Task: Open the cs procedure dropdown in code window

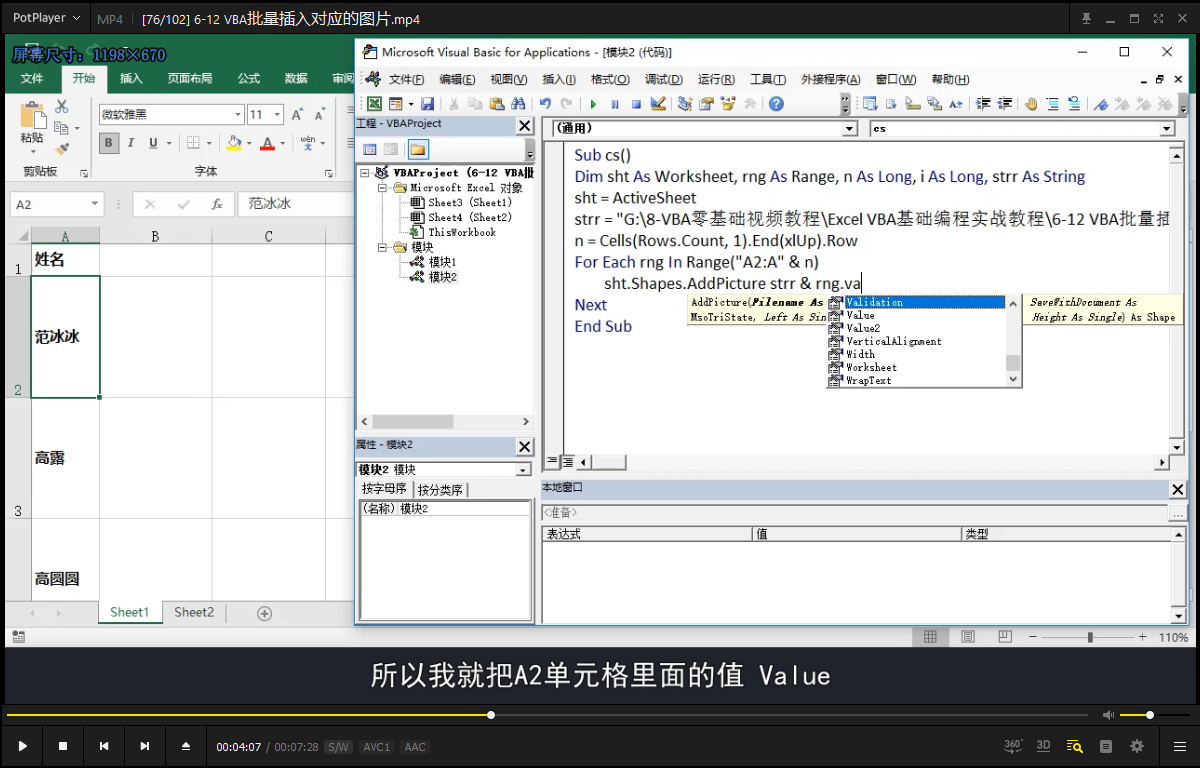Action: click(x=1166, y=129)
